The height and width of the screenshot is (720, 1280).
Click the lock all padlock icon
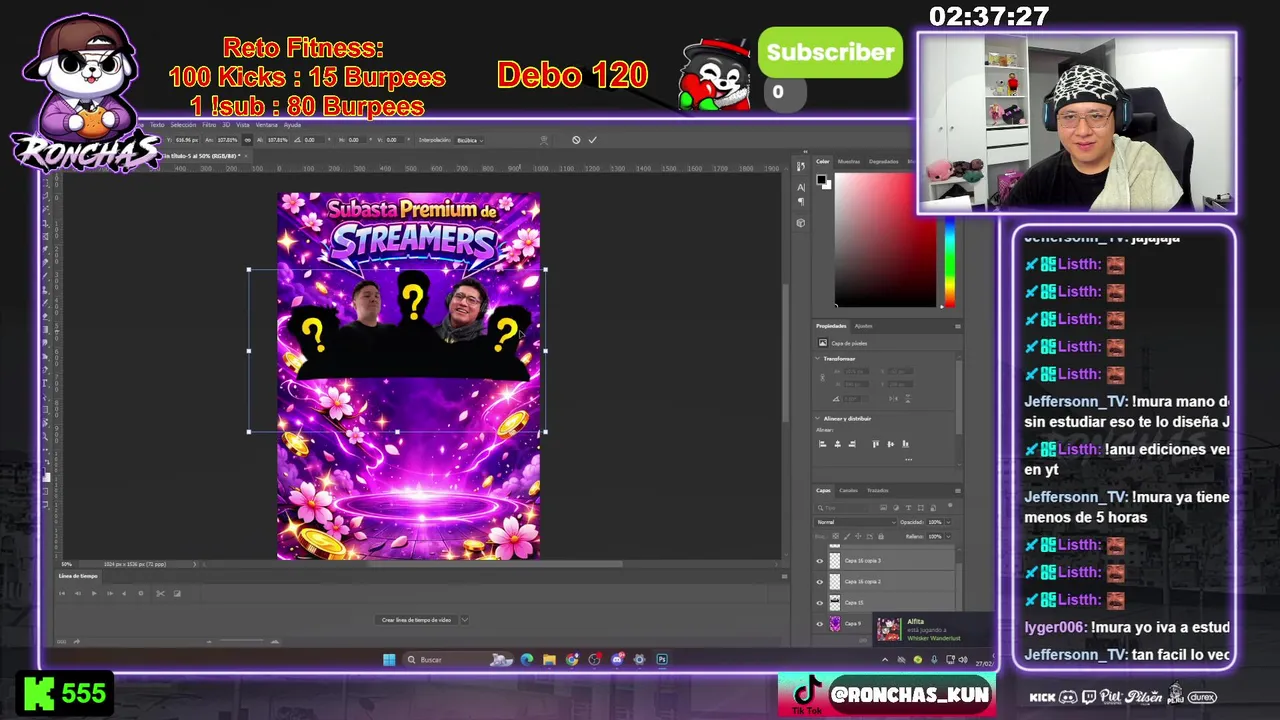(x=881, y=536)
